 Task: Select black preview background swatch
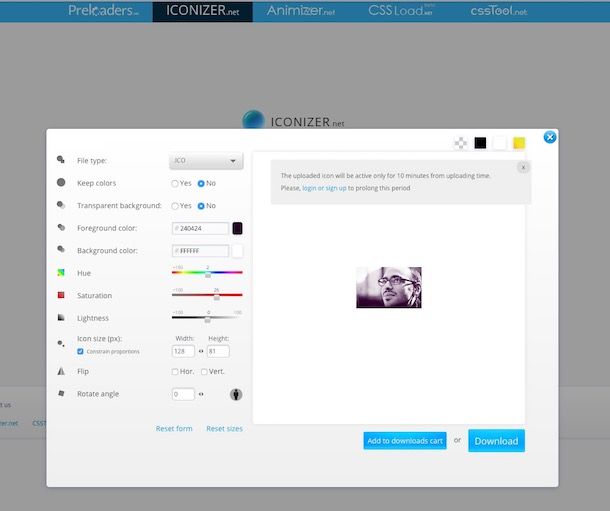click(x=480, y=143)
